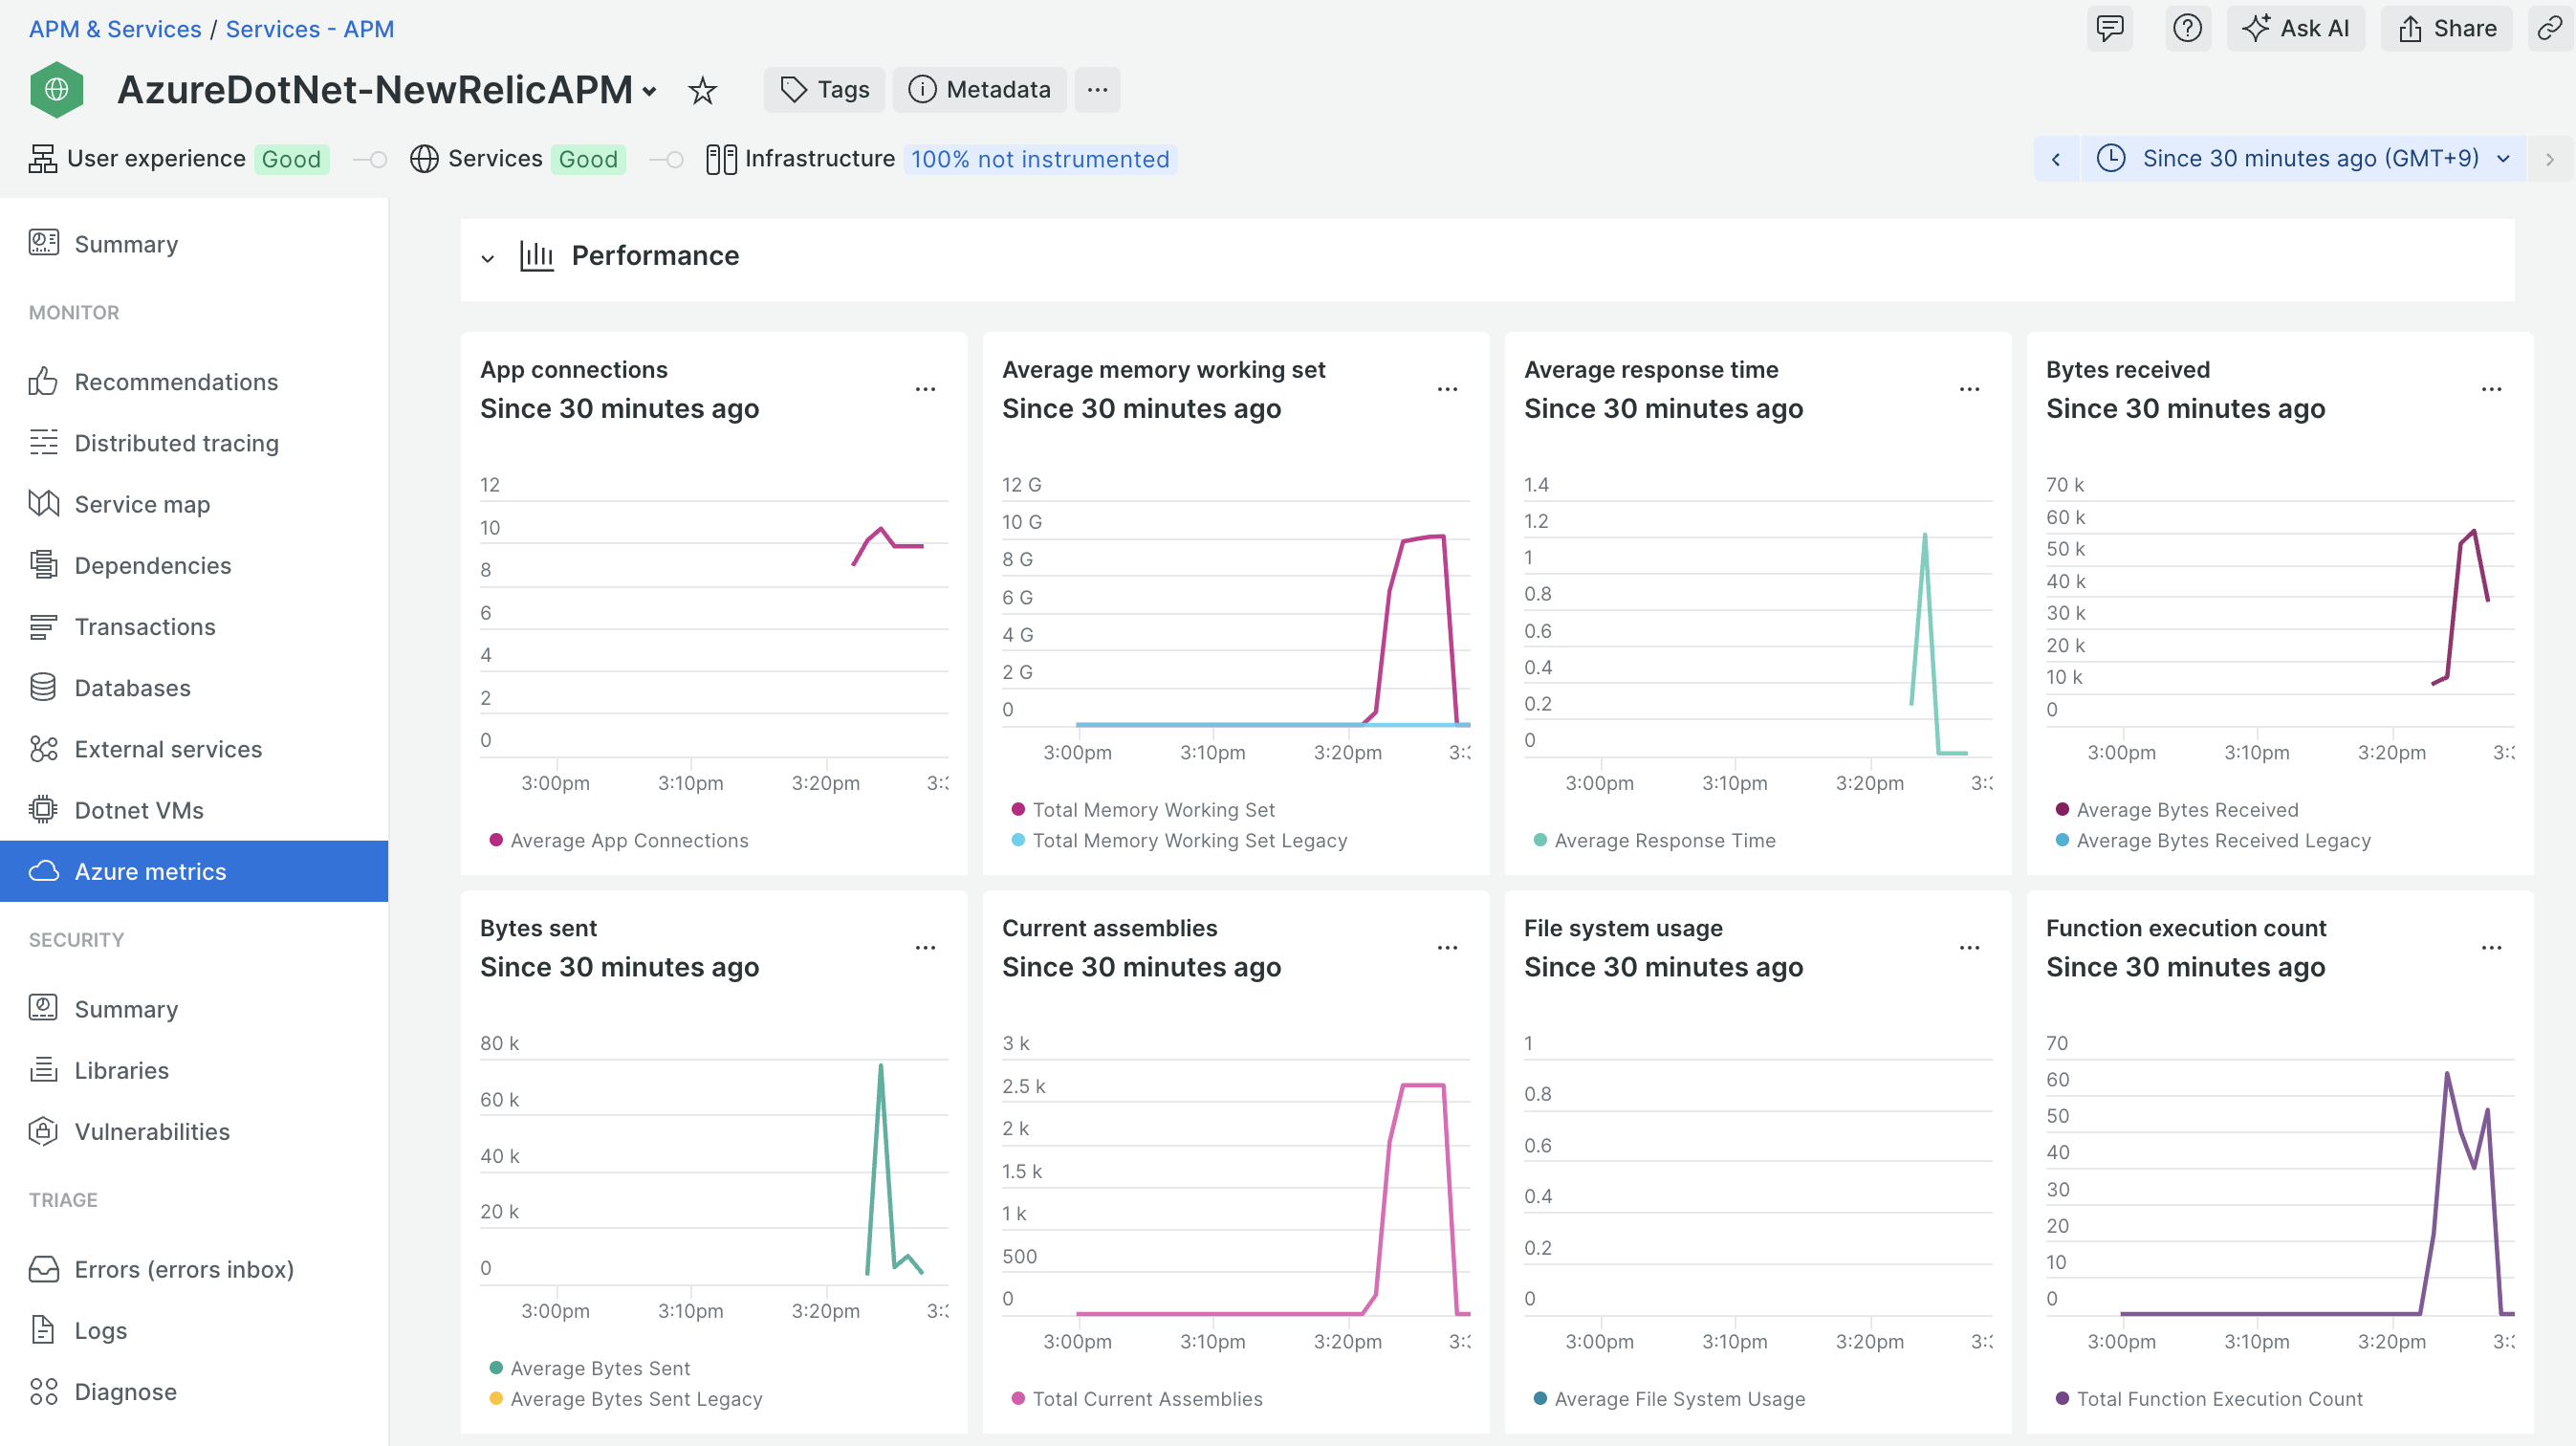Open the Logs view

(x=100, y=1330)
